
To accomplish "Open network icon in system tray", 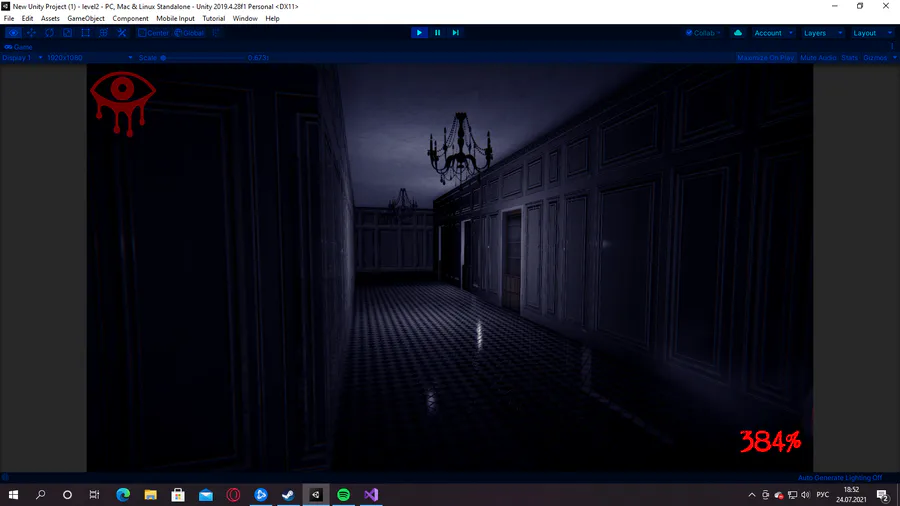I will click(793, 495).
